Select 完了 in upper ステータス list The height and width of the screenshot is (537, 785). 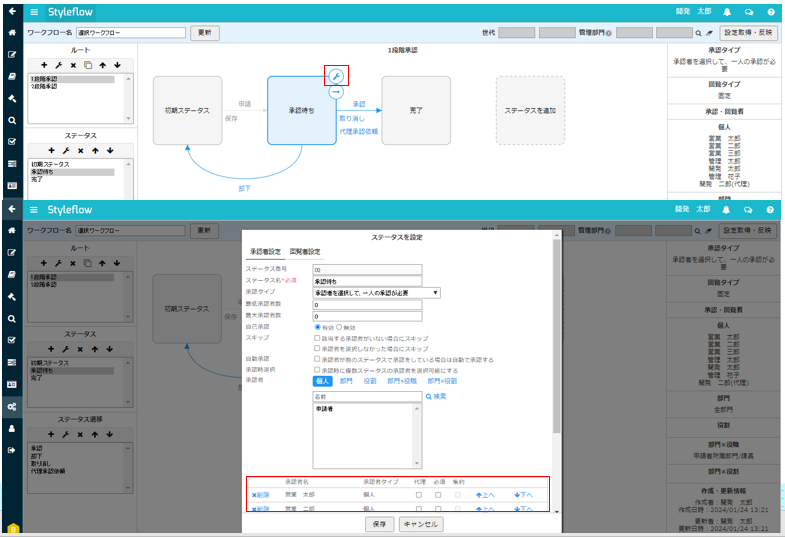point(37,179)
